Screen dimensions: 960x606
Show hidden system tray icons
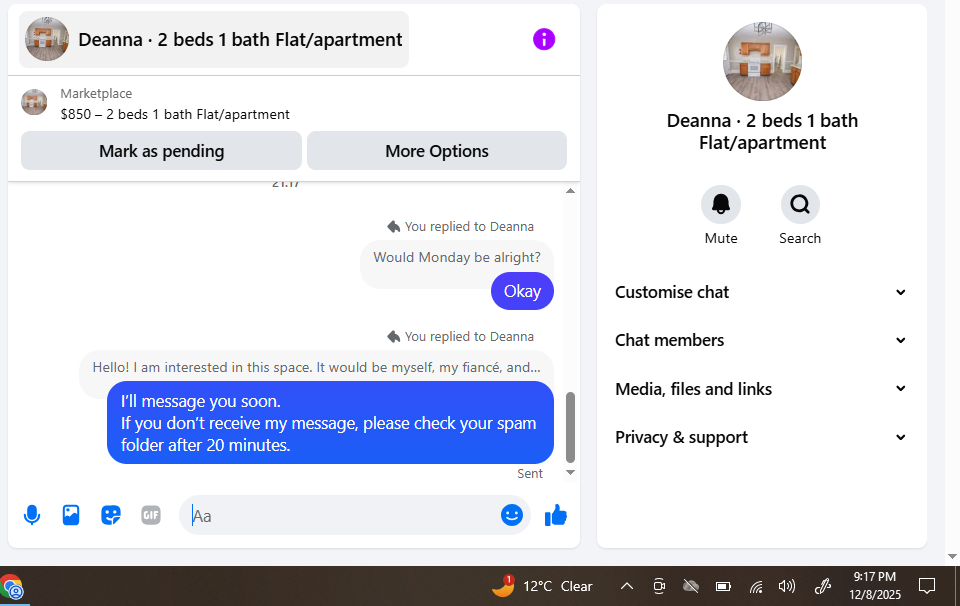[626, 586]
